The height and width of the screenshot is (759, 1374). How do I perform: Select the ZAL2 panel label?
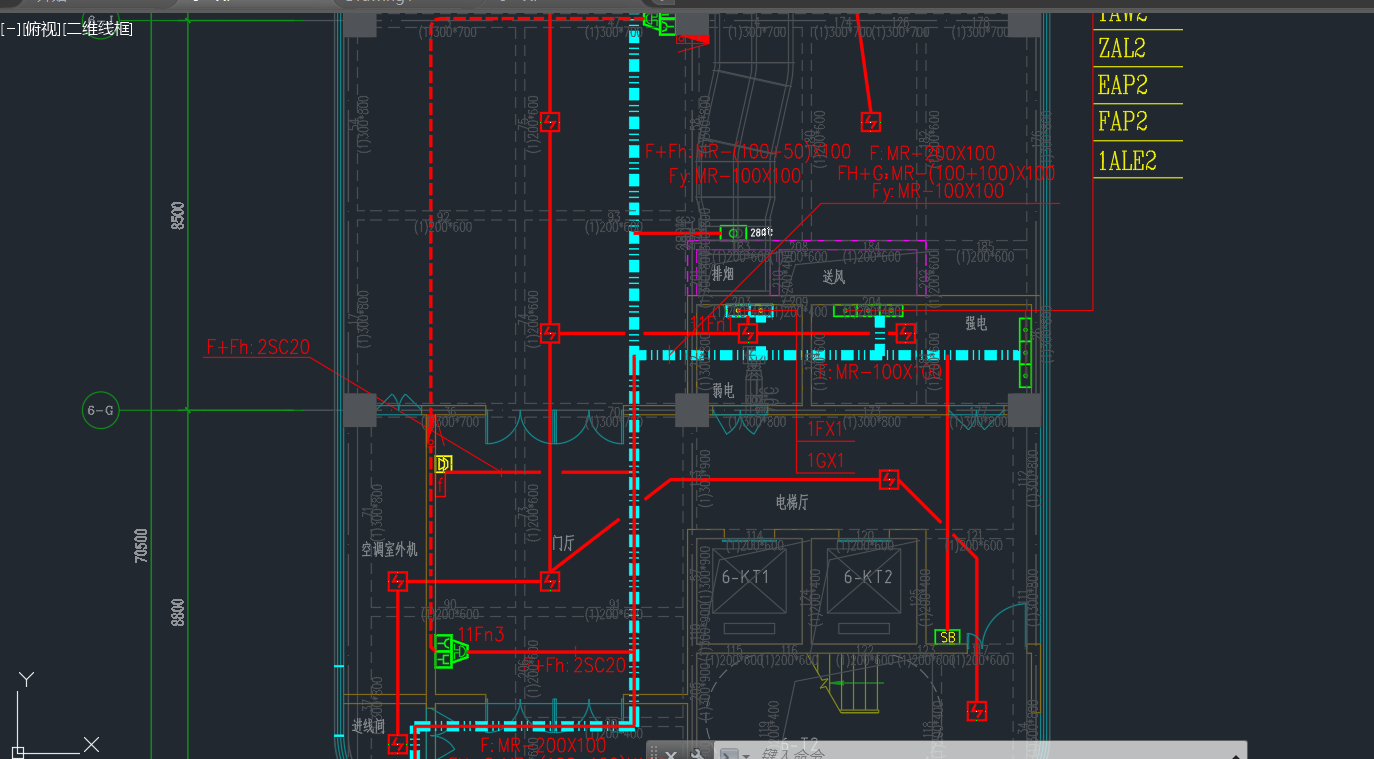tap(1122, 48)
